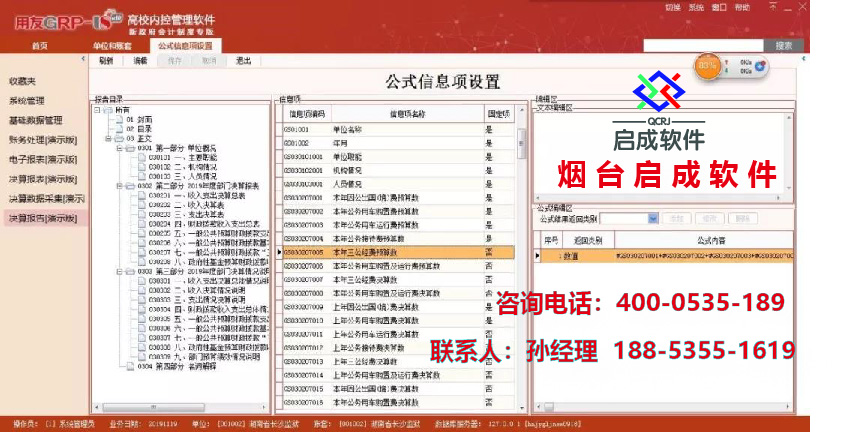
Task: Open the 窗口 menu
Action: point(719,8)
